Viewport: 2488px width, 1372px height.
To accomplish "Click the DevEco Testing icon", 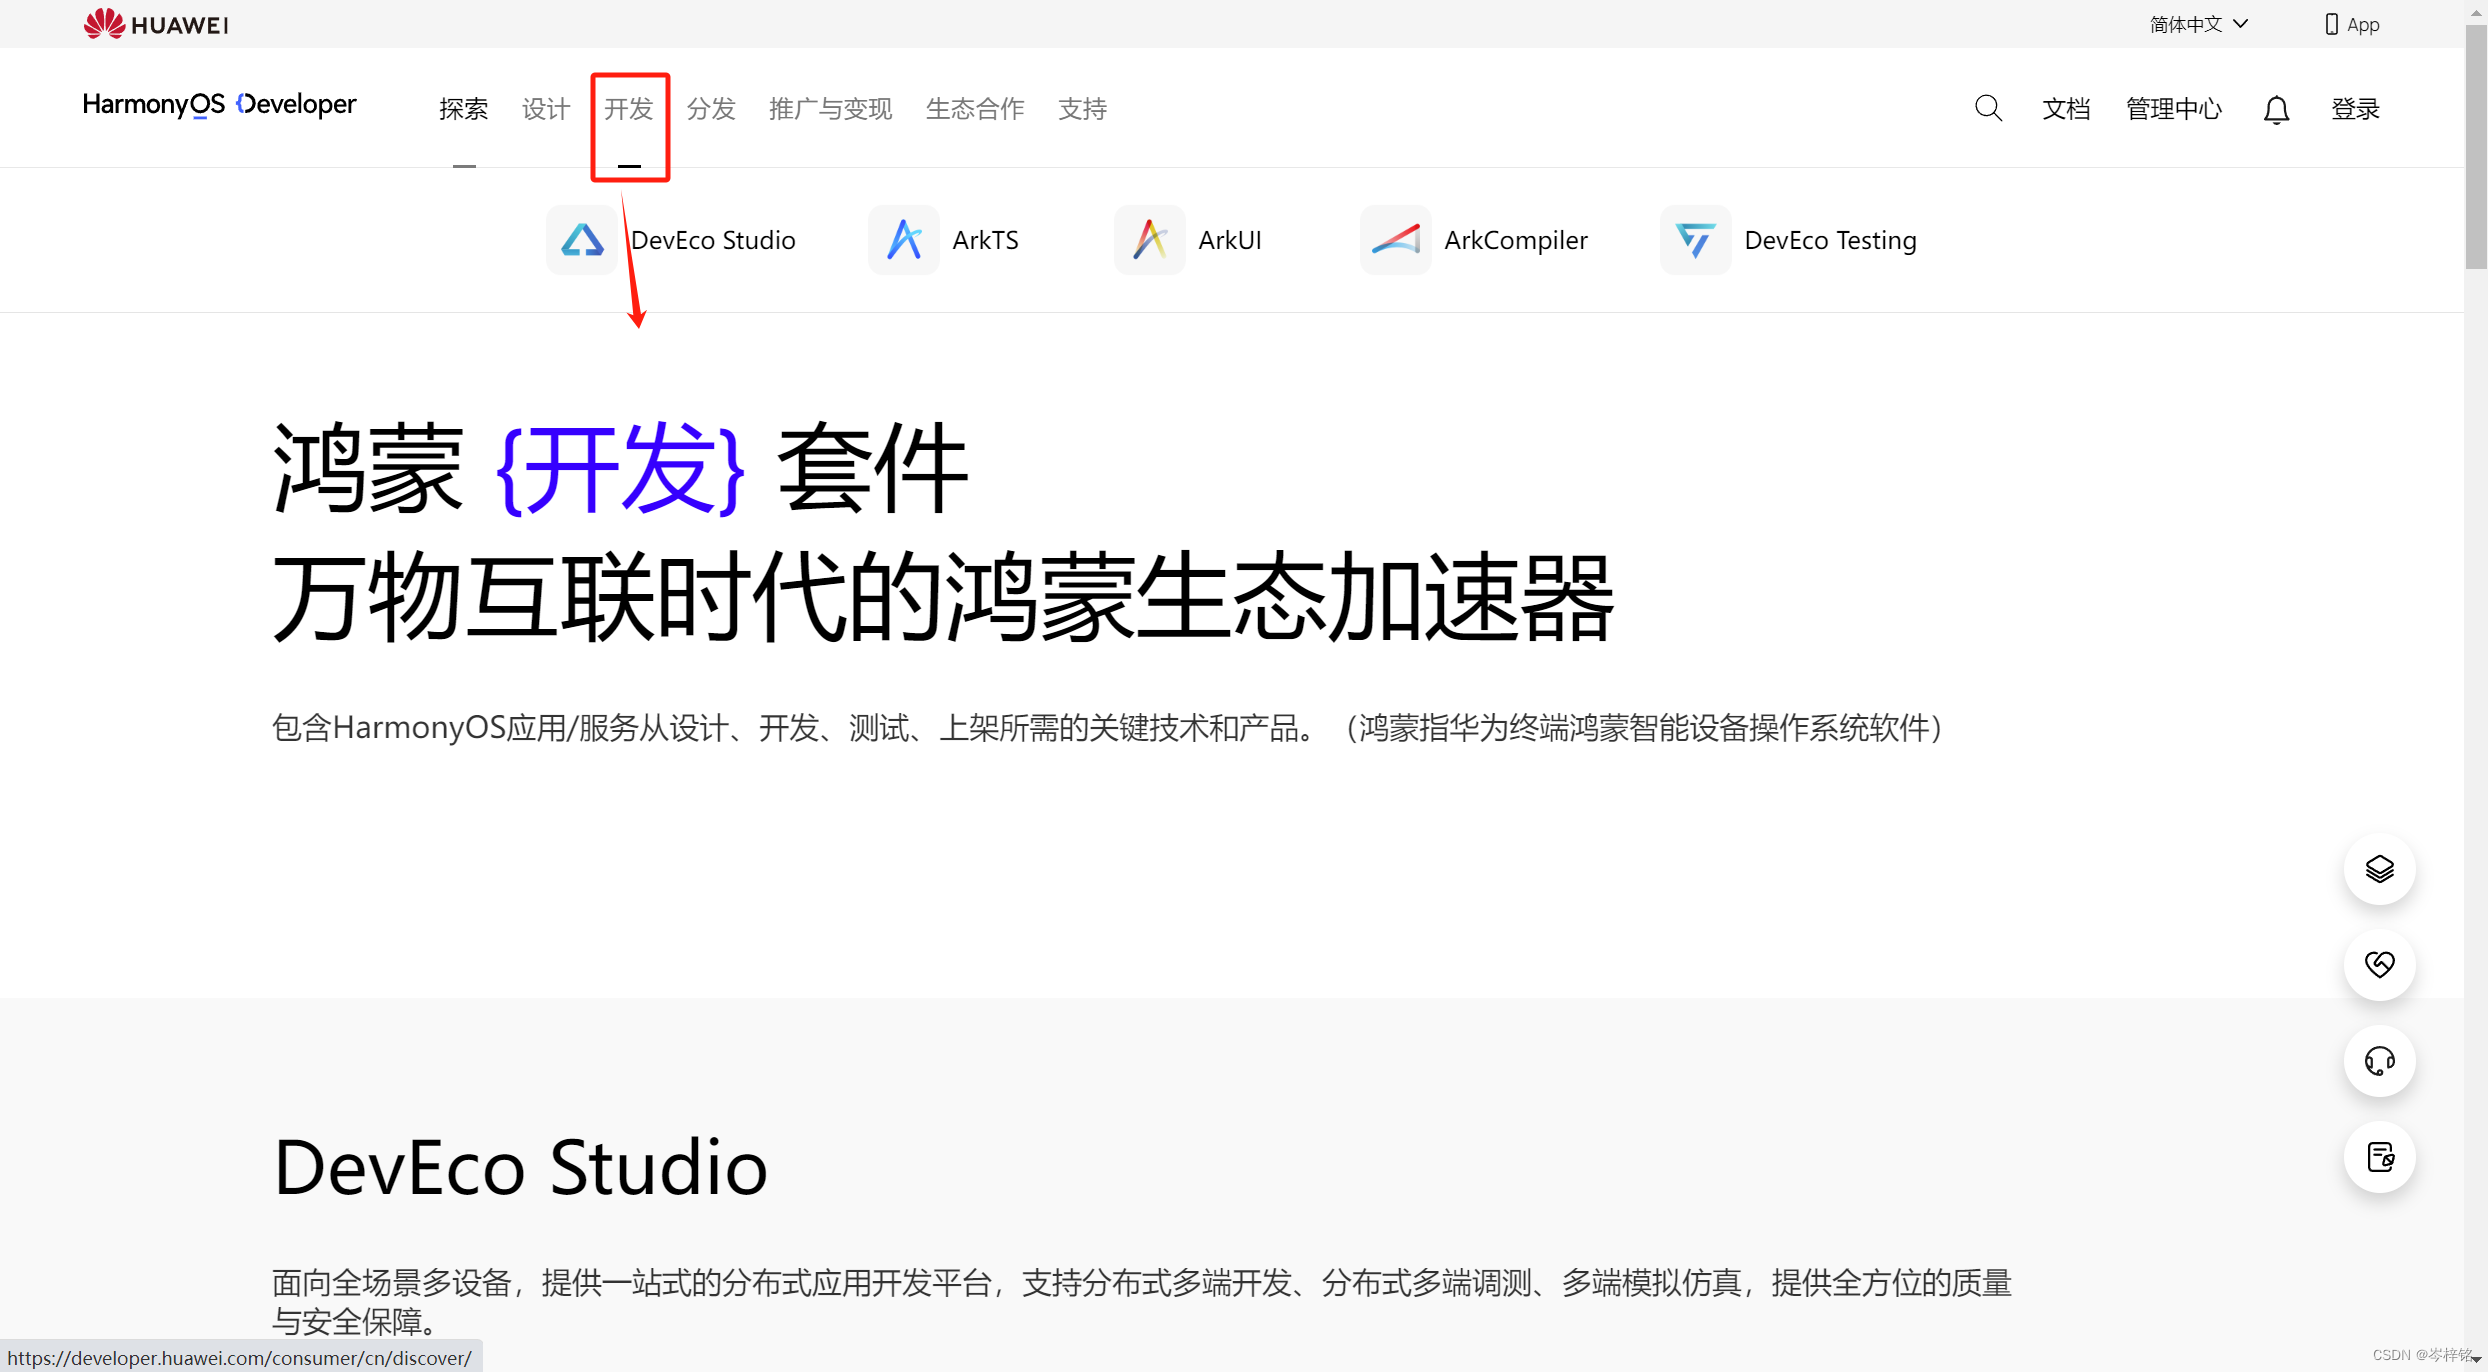I will [1691, 240].
